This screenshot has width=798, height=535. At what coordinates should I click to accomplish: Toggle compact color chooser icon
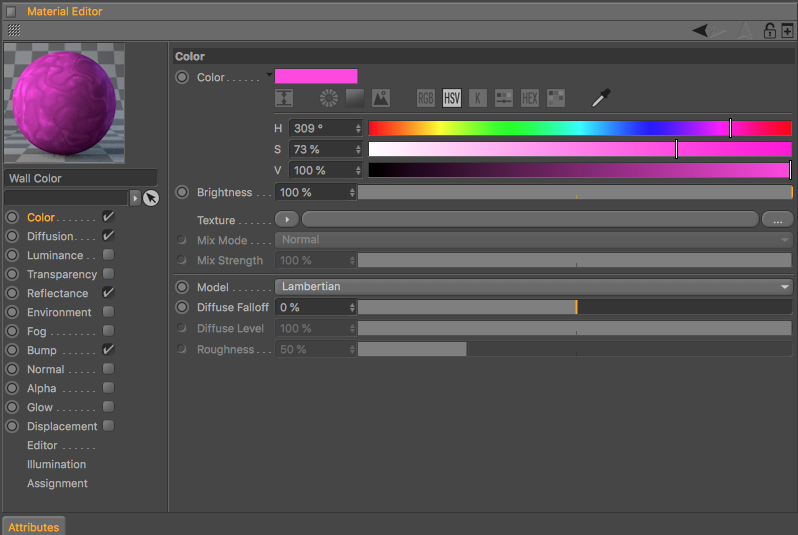284,98
